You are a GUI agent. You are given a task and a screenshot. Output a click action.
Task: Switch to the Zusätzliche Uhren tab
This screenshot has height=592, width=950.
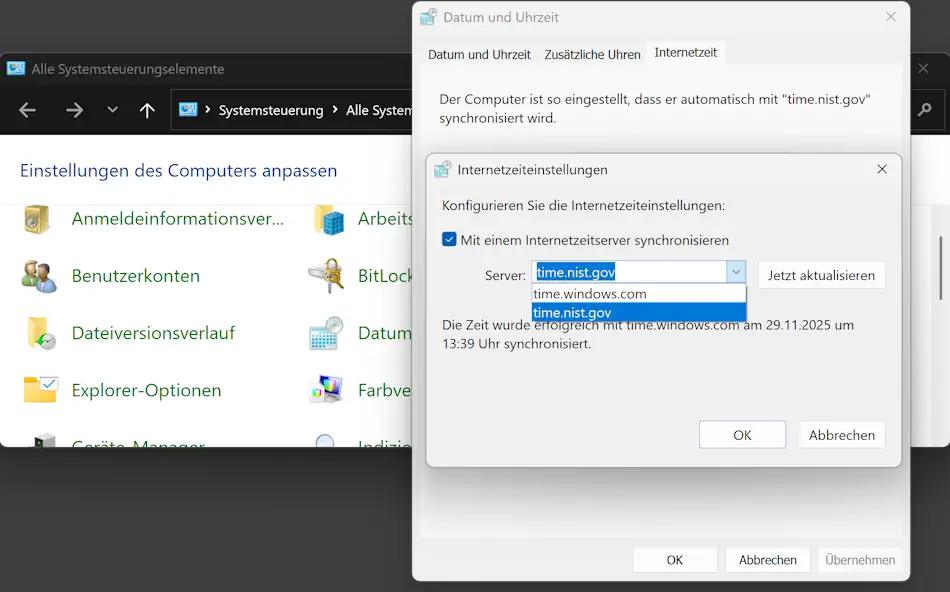click(592, 53)
